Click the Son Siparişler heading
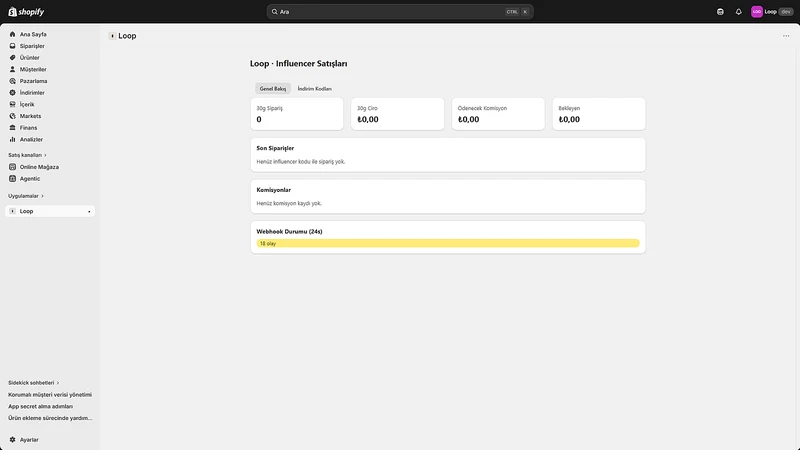This screenshot has height=450, width=800. pyautogui.click(x=275, y=148)
